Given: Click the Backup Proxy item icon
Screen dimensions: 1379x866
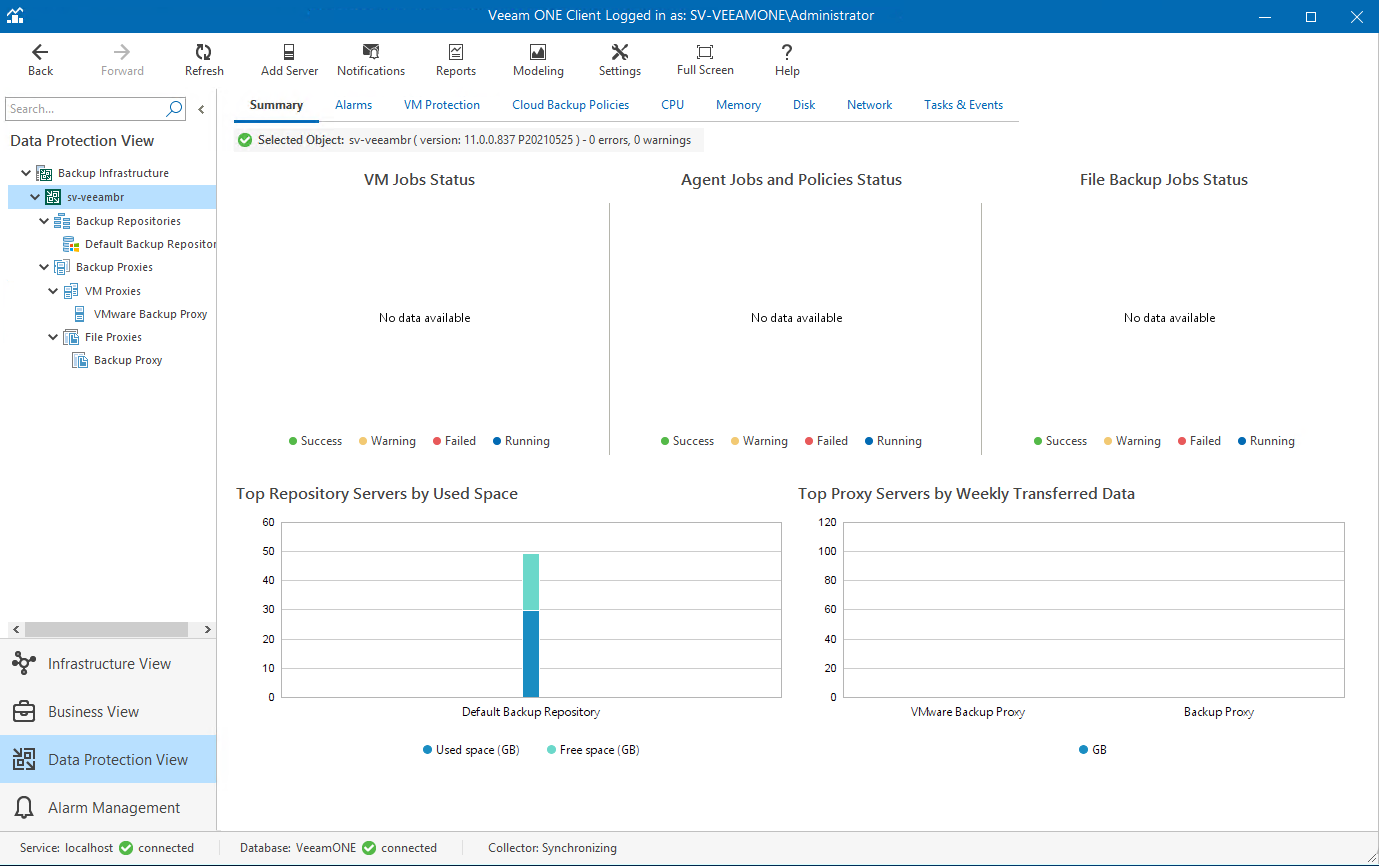Looking at the screenshot, I should tap(80, 360).
